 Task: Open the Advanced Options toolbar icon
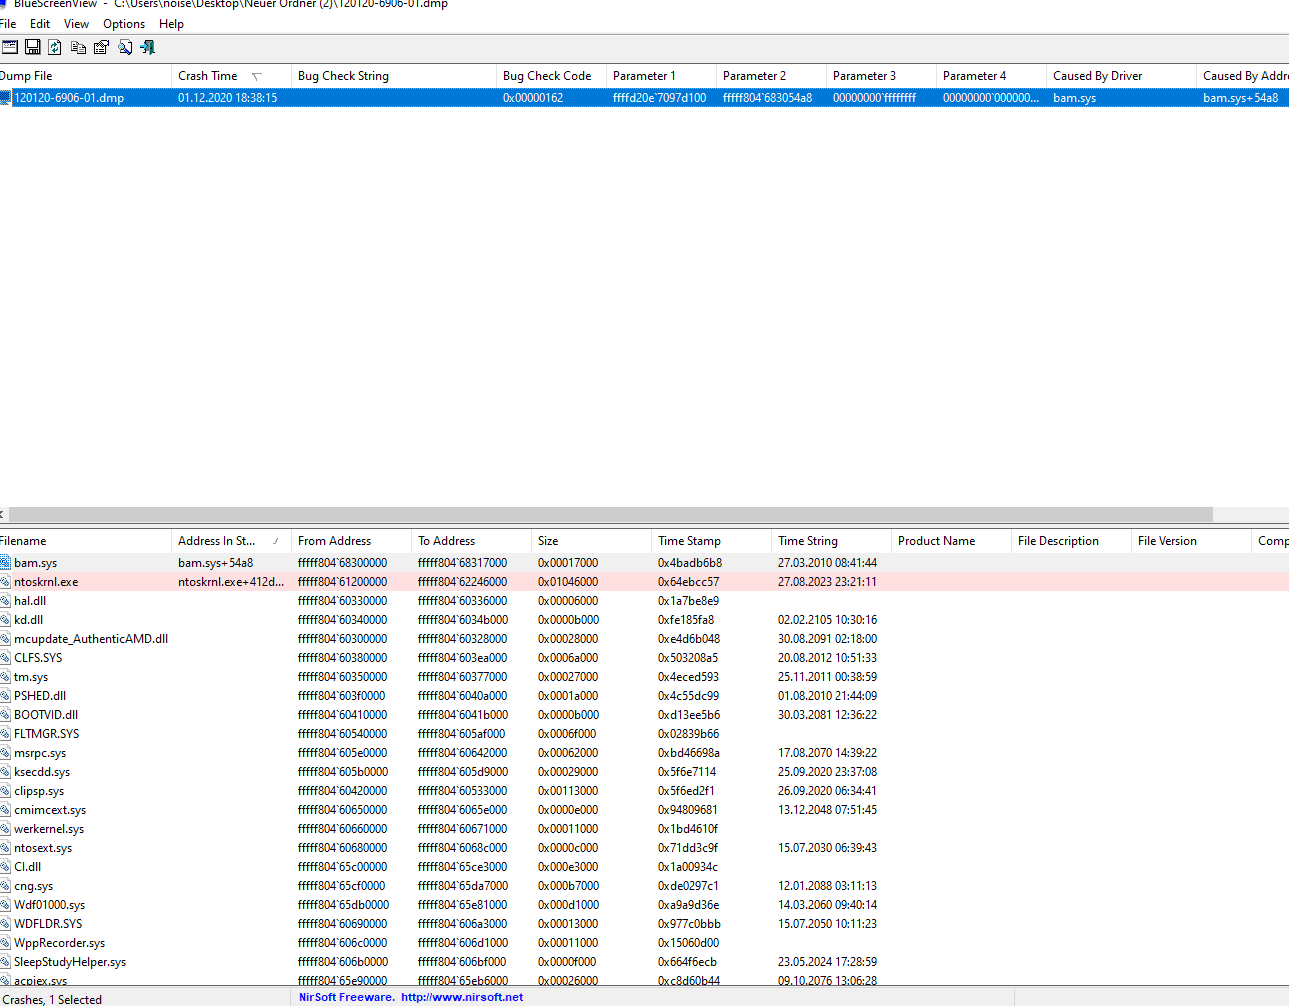pyautogui.click(x=10, y=47)
